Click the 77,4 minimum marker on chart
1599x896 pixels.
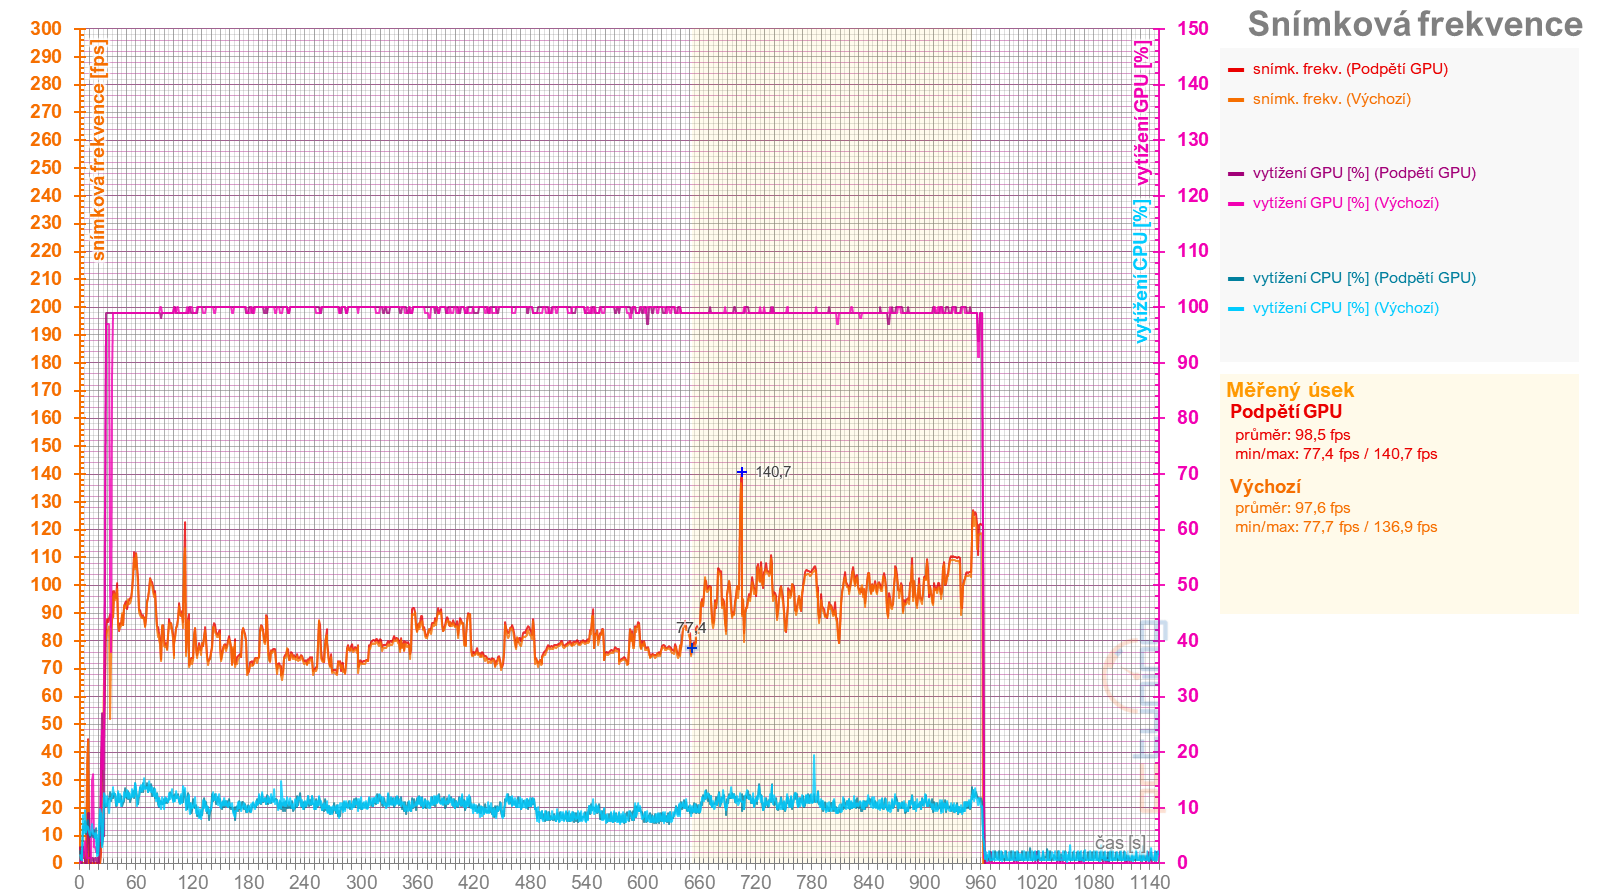(691, 648)
